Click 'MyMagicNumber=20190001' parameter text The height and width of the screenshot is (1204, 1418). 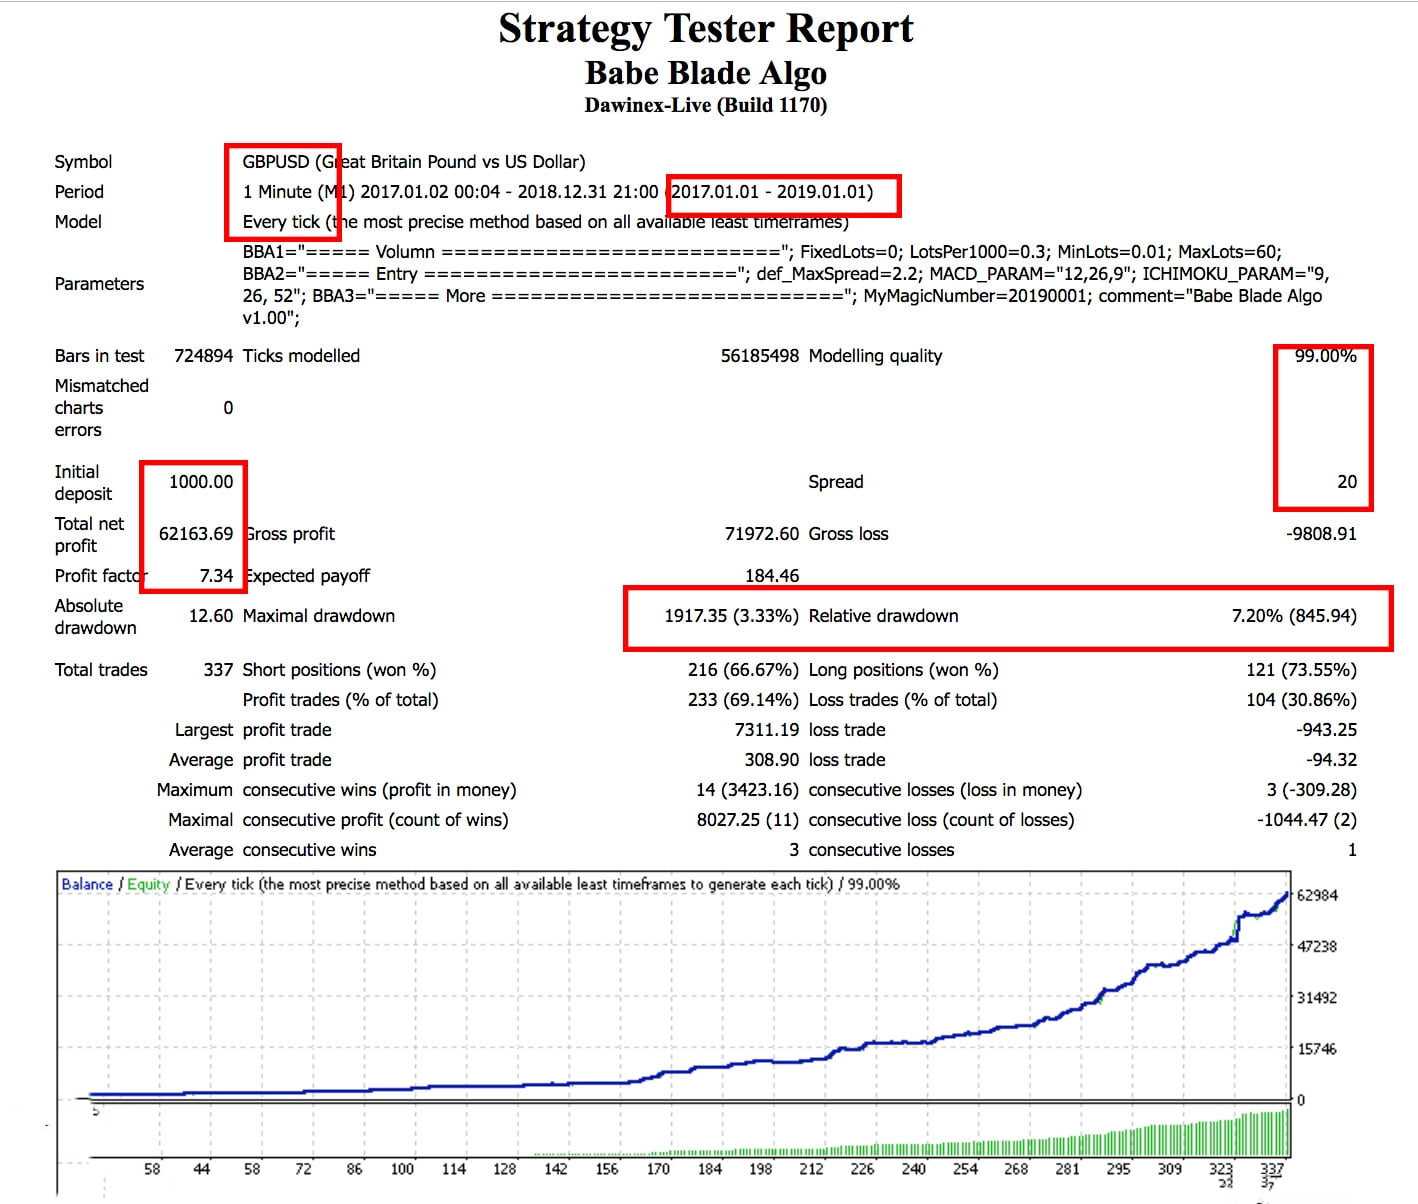point(975,296)
